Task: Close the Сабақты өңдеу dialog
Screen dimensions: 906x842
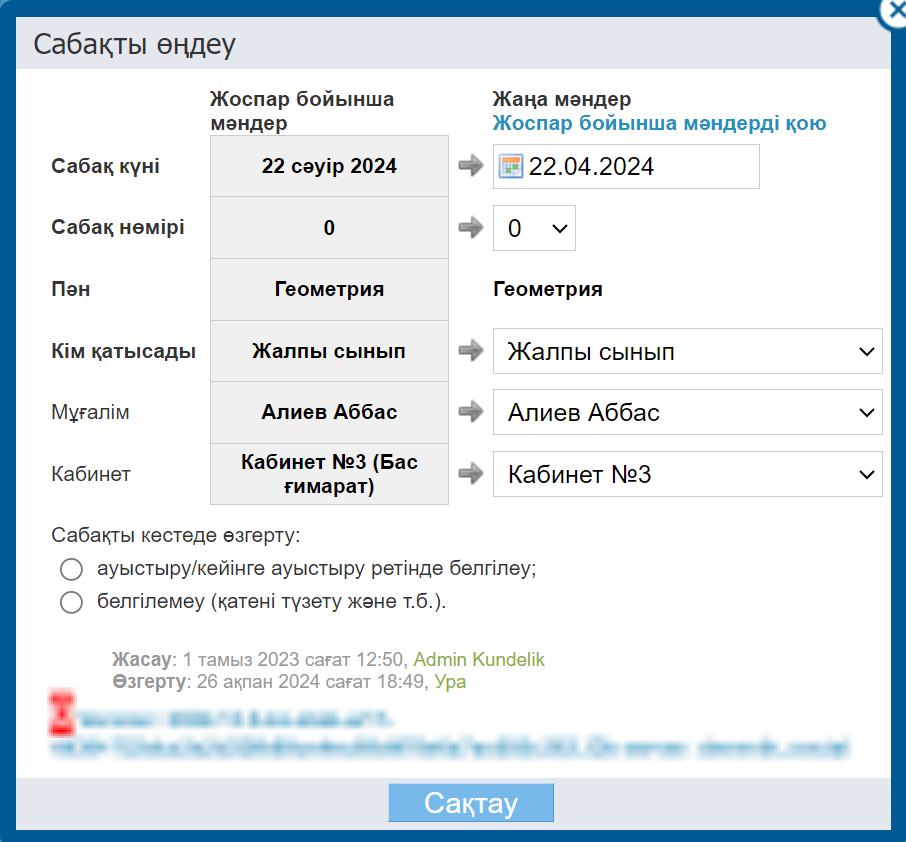Action: 894,10
